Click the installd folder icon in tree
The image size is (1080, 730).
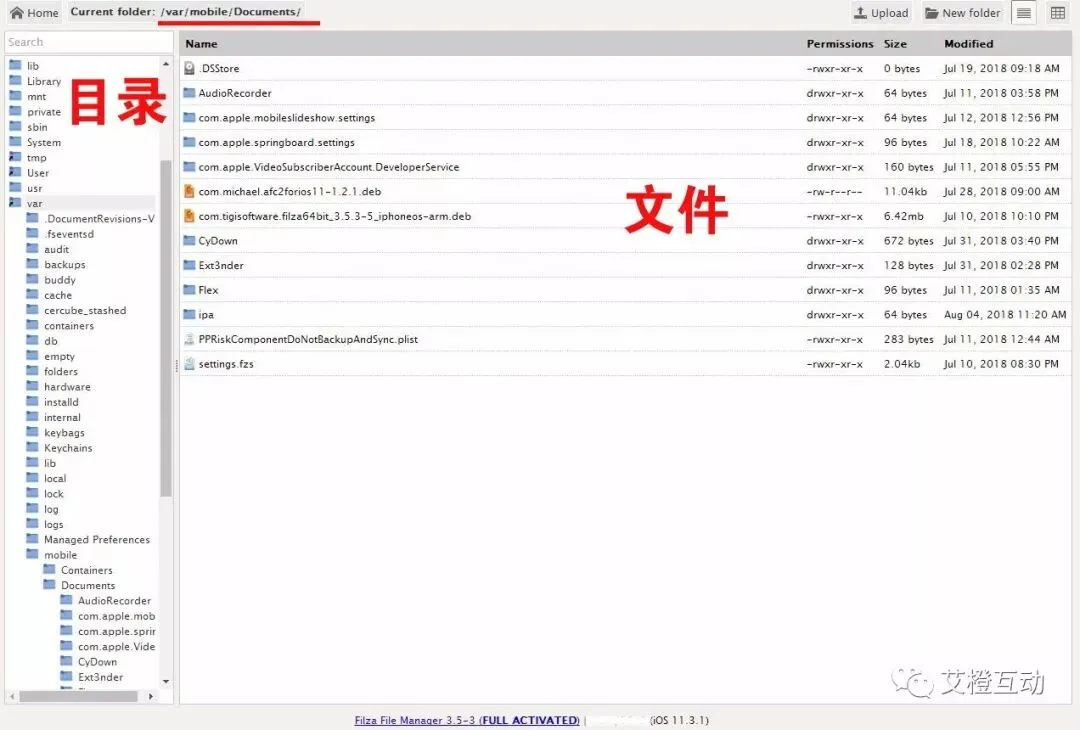(32, 402)
